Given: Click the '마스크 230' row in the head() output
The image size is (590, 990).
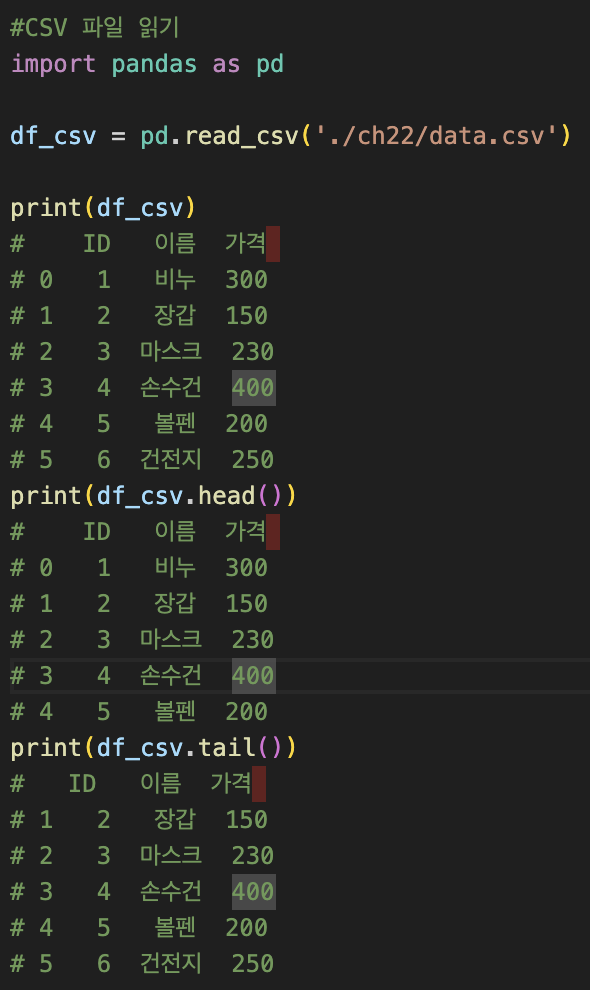Looking at the screenshot, I should [143, 640].
